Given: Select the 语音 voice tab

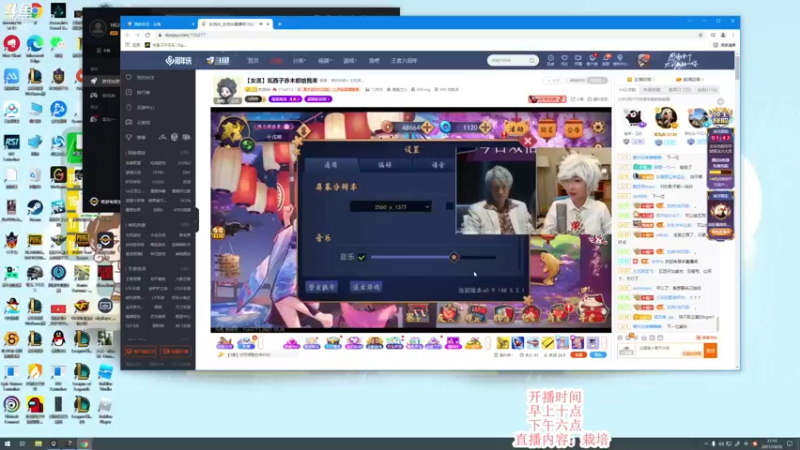Looking at the screenshot, I should 438,165.
